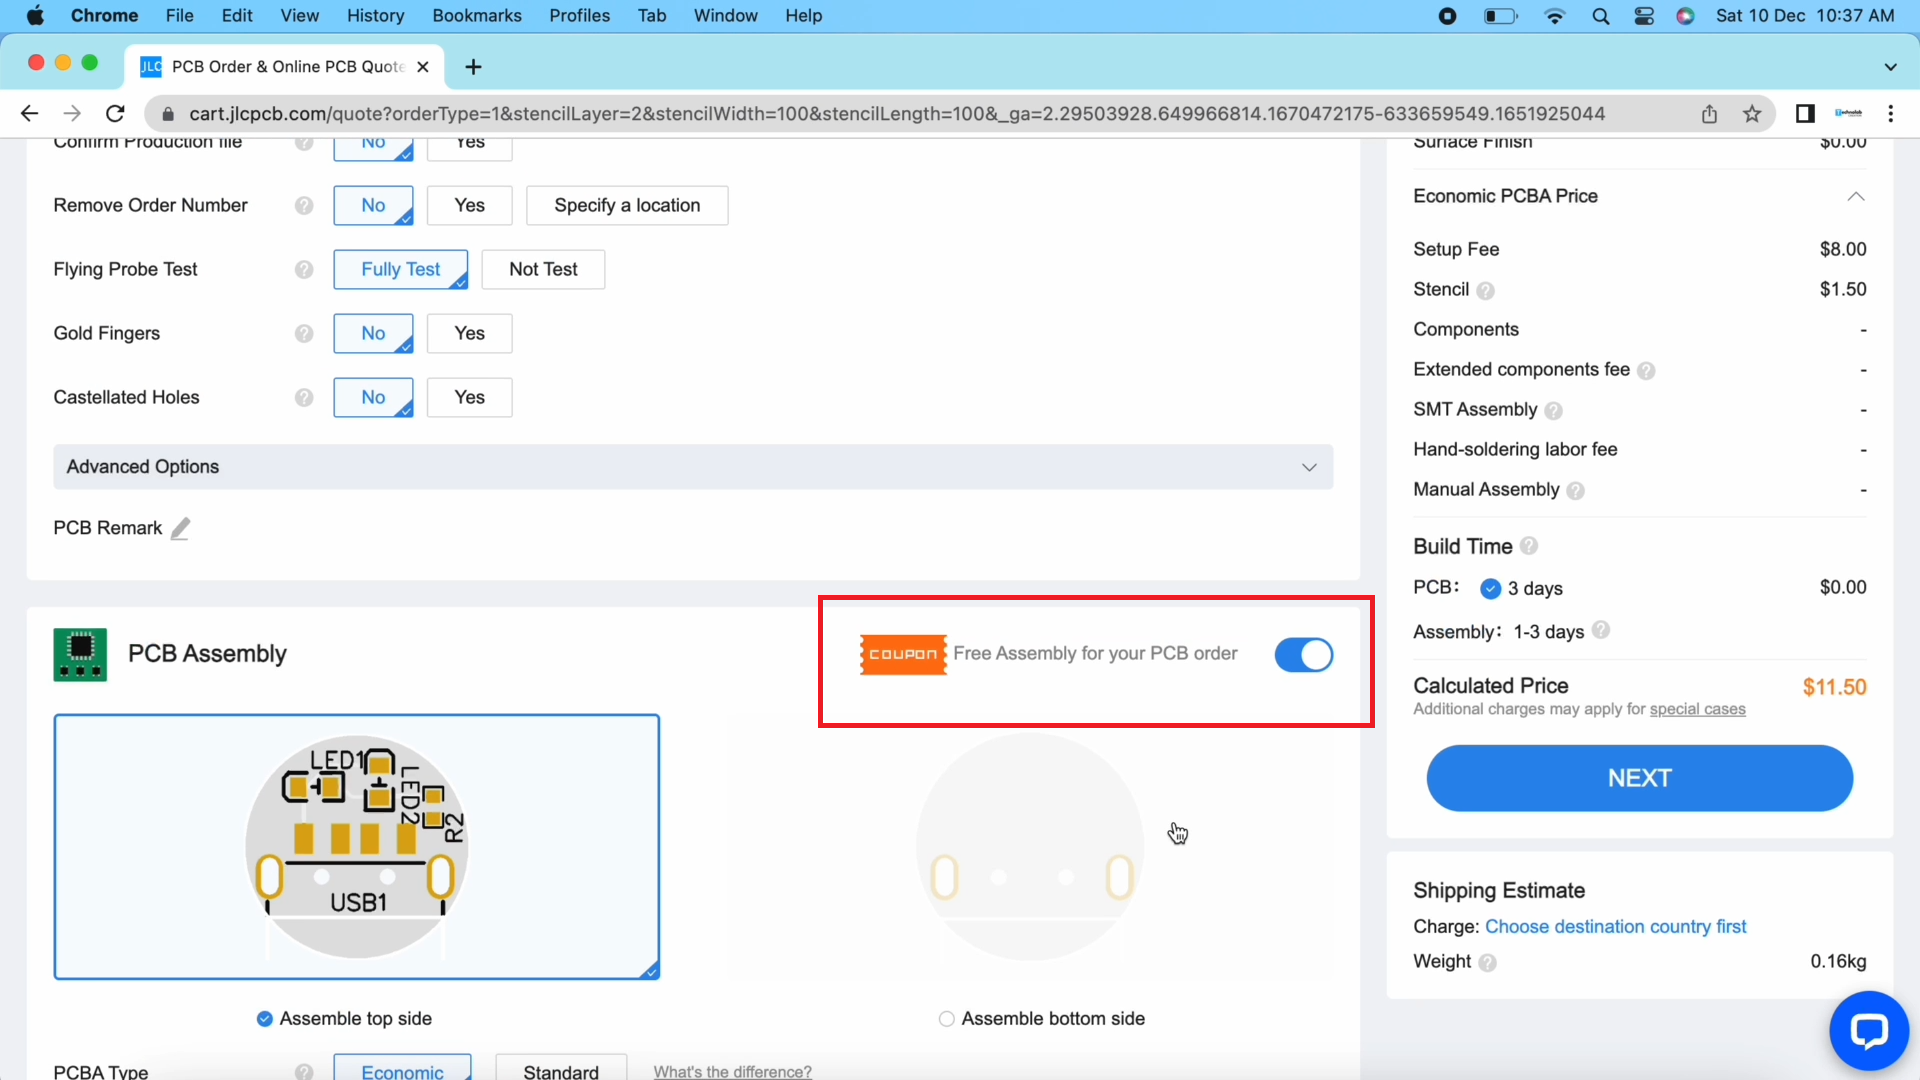Open the tab list dropdown arrow

pos(1890,67)
